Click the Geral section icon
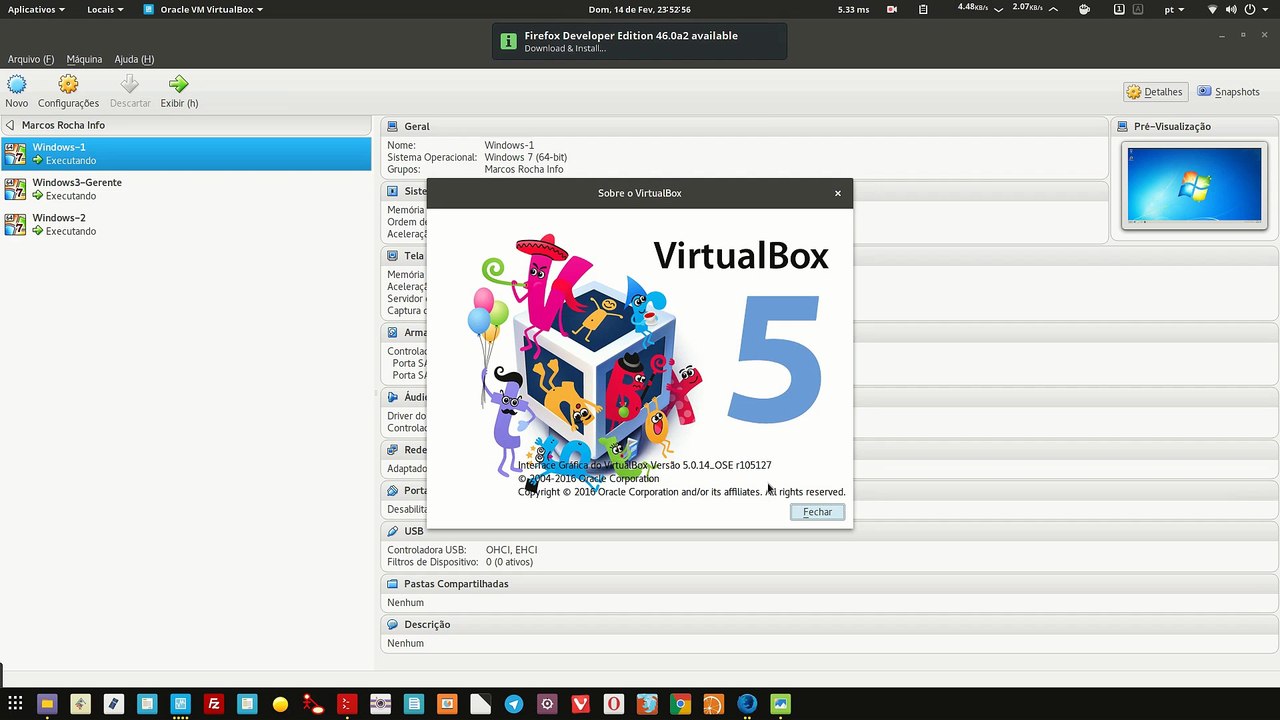Image resolution: width=1280 pixels, height=720 pixels. coord(393,126)
